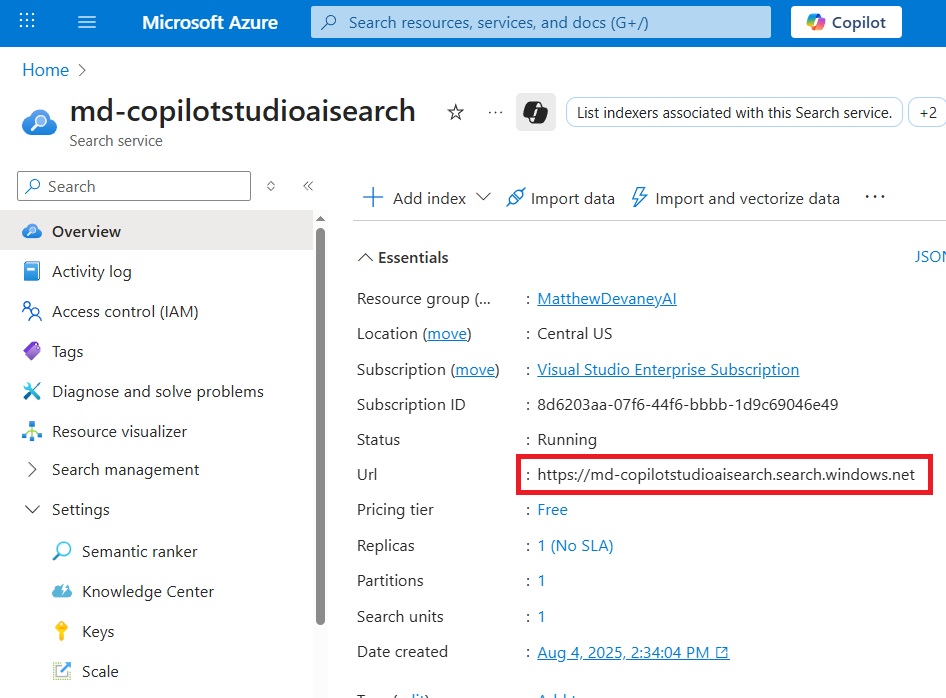Click the service Url value
Viewport: 946px width, 698px height.
pyautogui.click(x=726, y=475)
